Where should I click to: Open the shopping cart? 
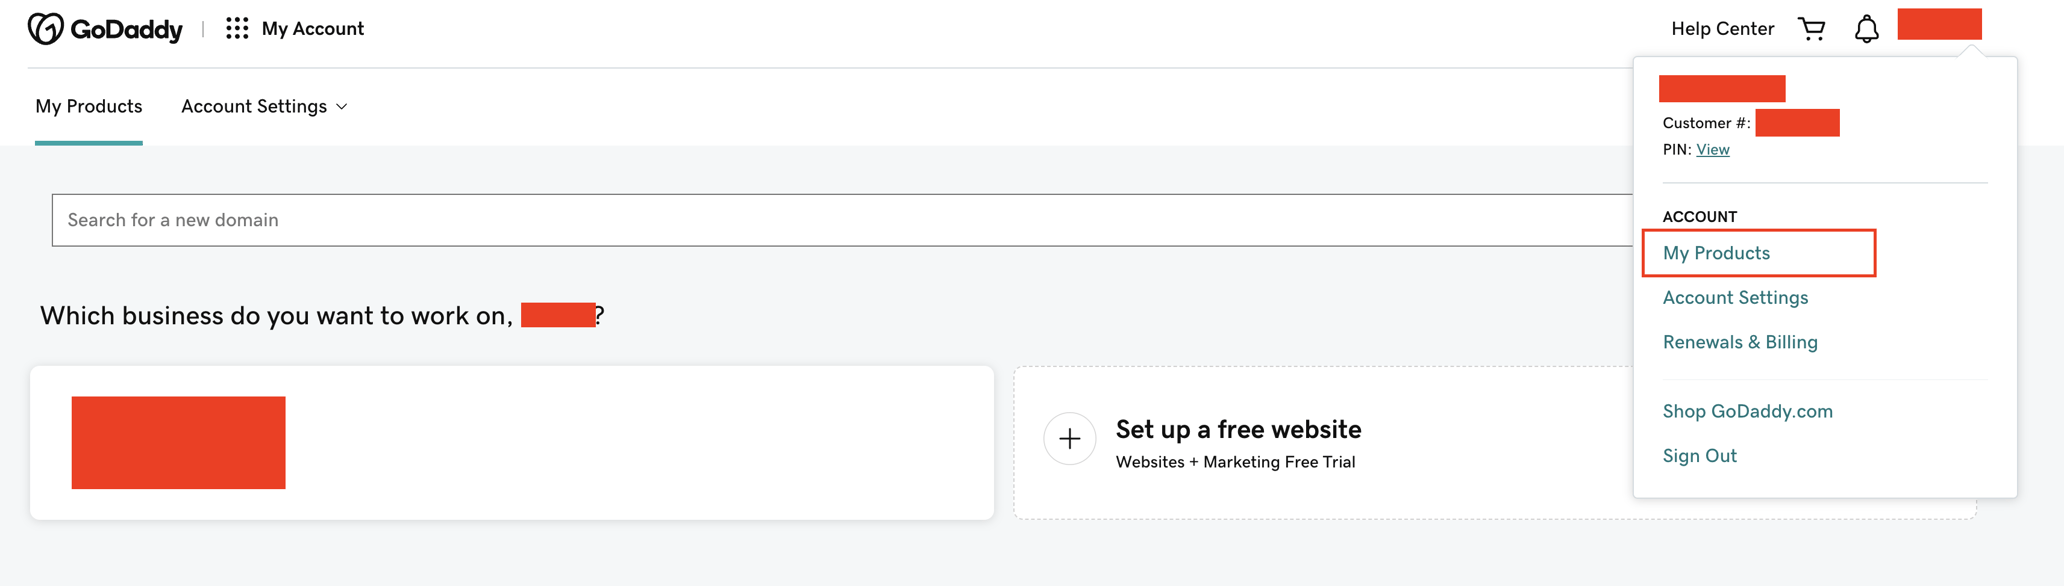1813,28
